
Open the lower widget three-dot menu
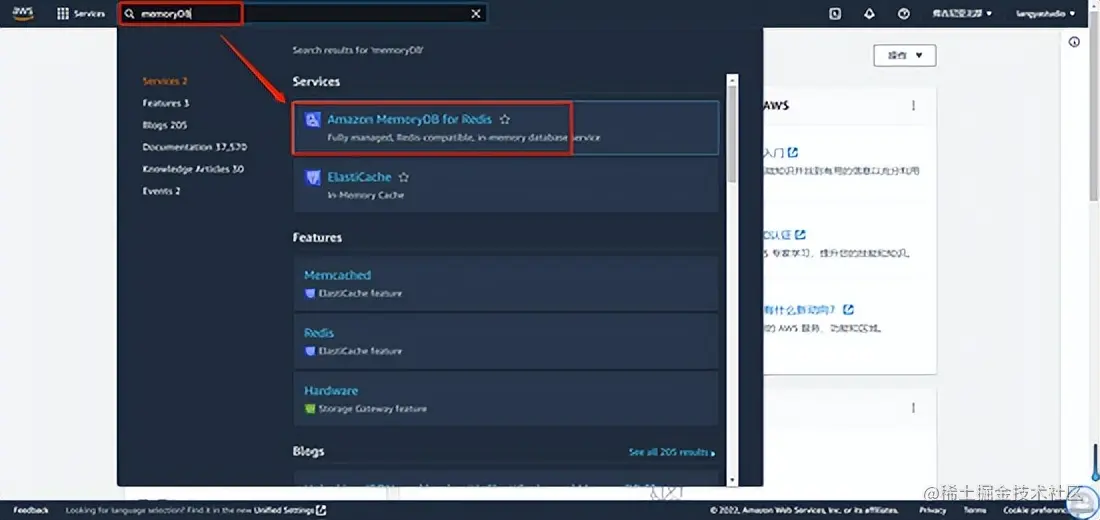[x=913, y=408]
